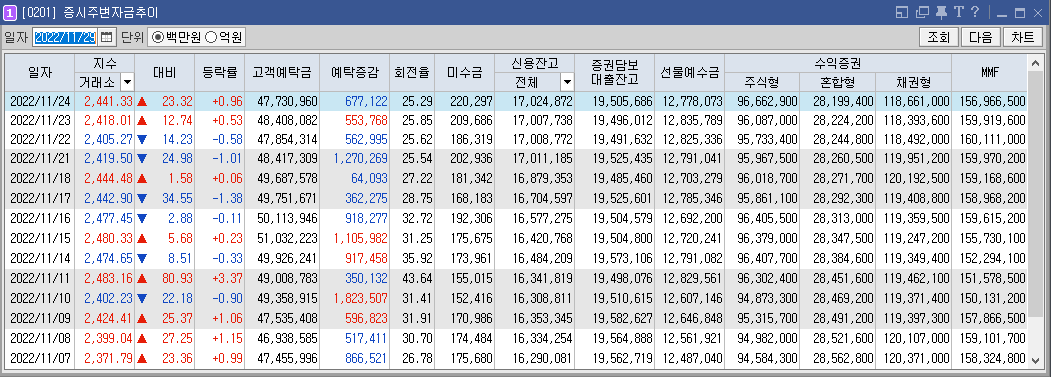Click the 조회 button

(938, 37)
